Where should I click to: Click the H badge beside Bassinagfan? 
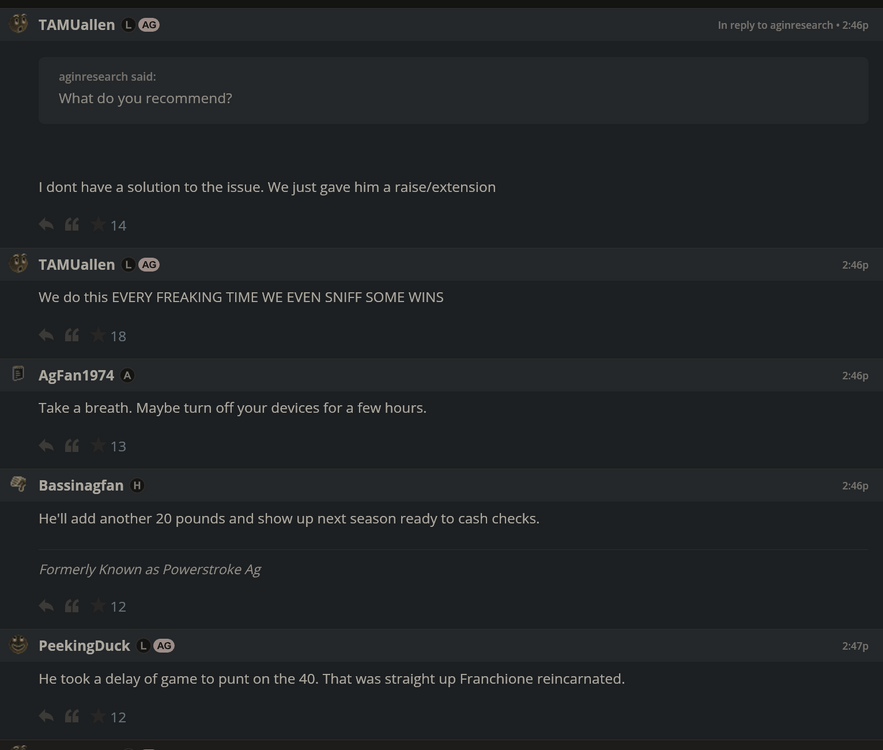137,485
